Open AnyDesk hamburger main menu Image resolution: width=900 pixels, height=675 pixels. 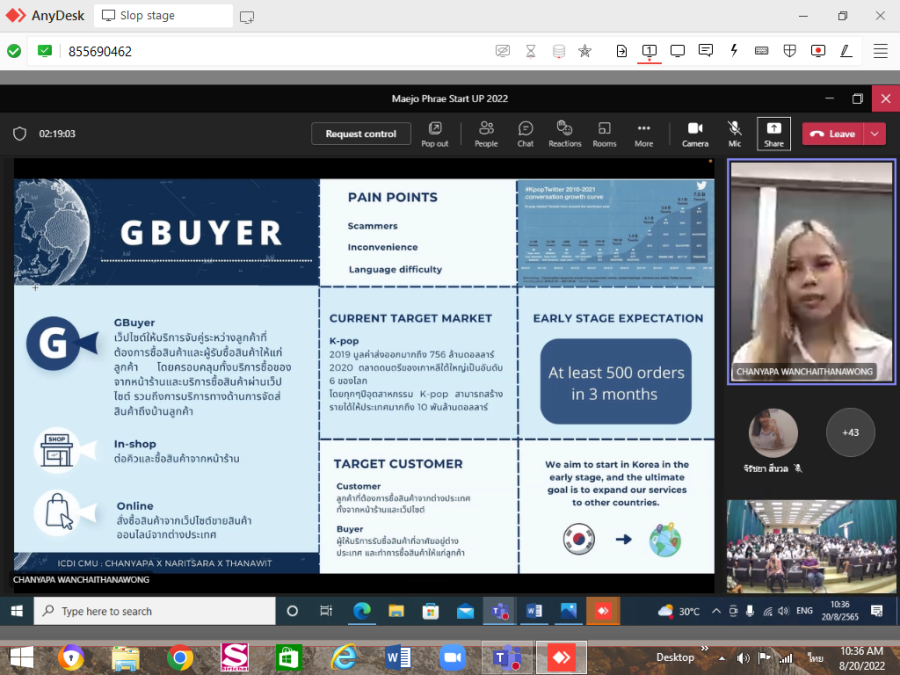click(880, 51)
